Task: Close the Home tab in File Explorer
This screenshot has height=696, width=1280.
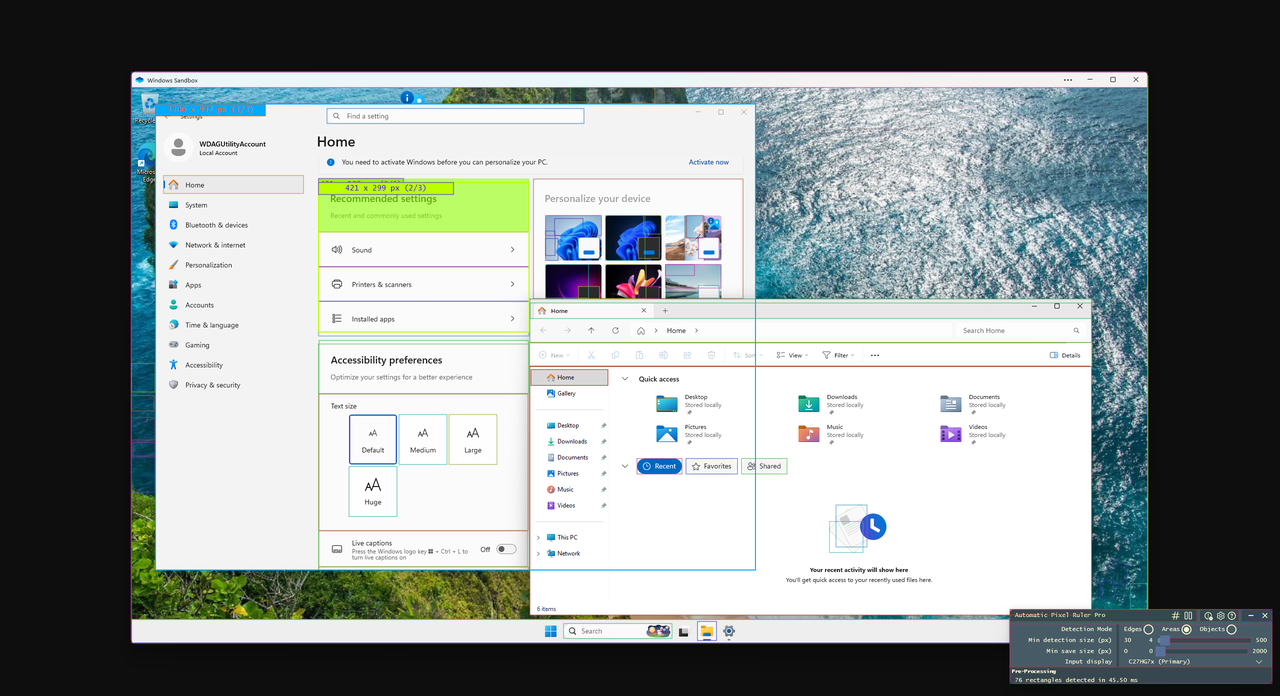Action: click(644, 311)
